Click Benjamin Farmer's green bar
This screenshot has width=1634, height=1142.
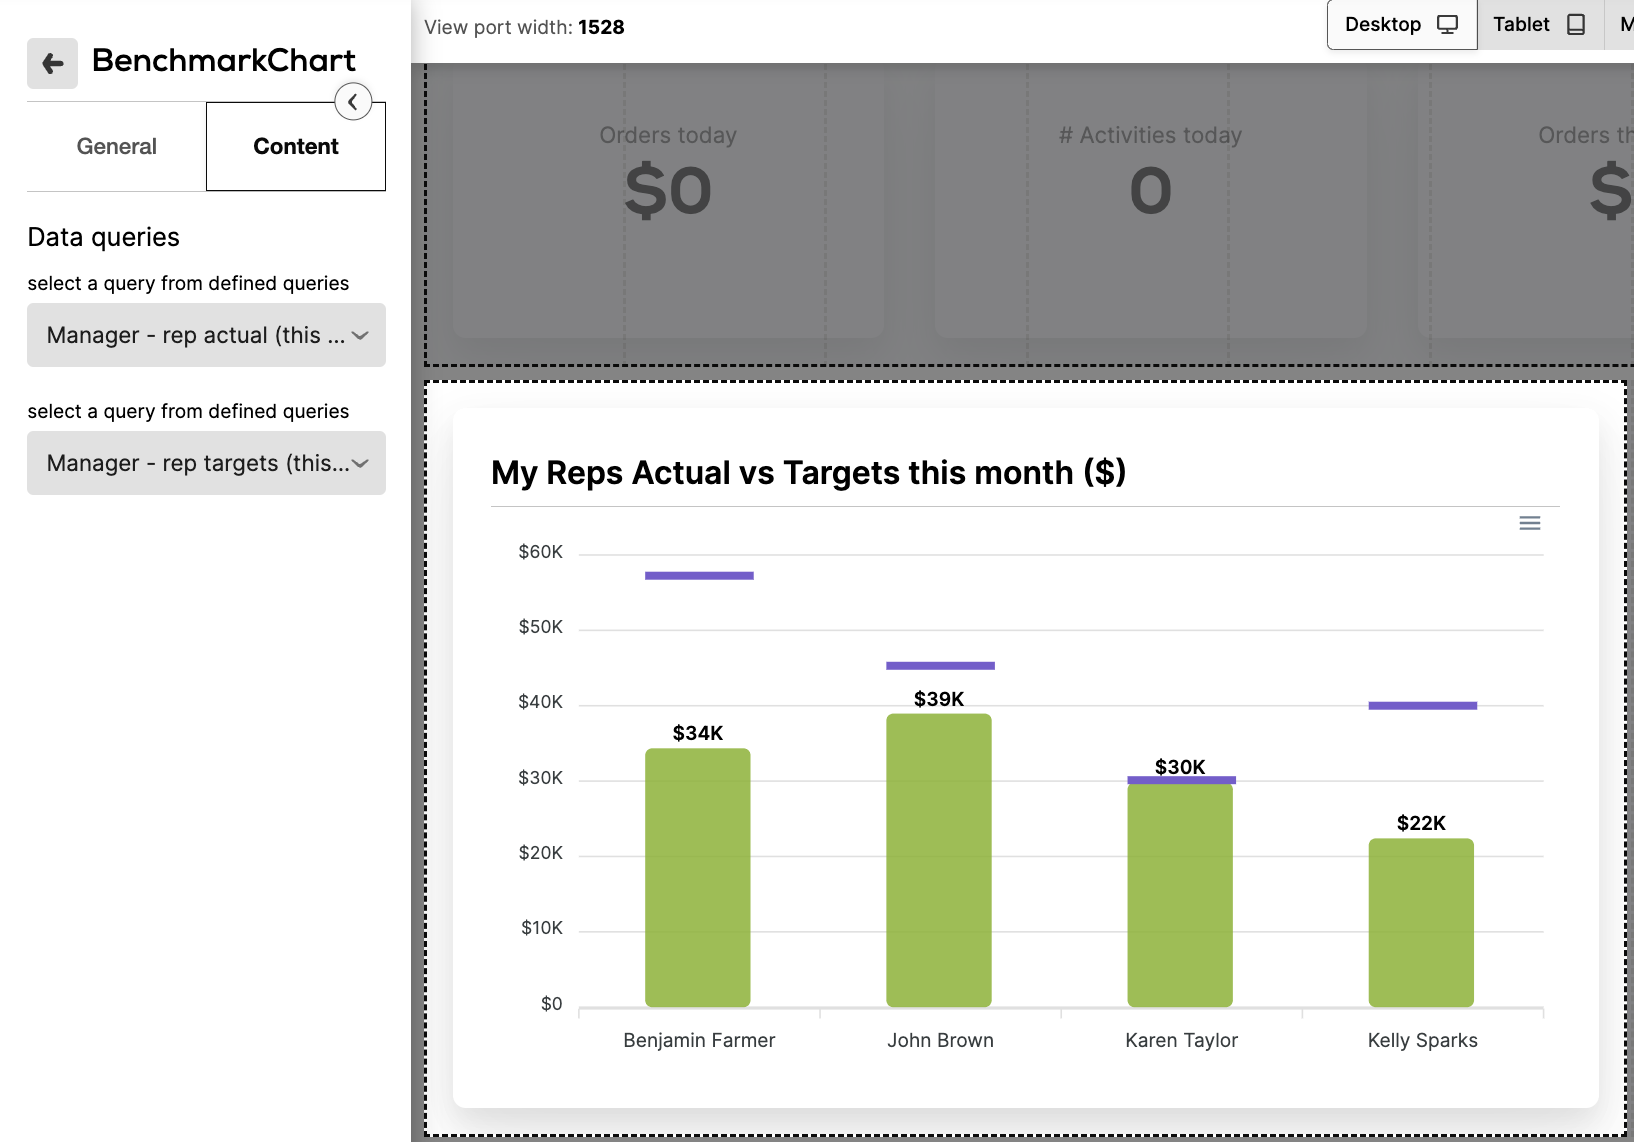coord(698,877)
